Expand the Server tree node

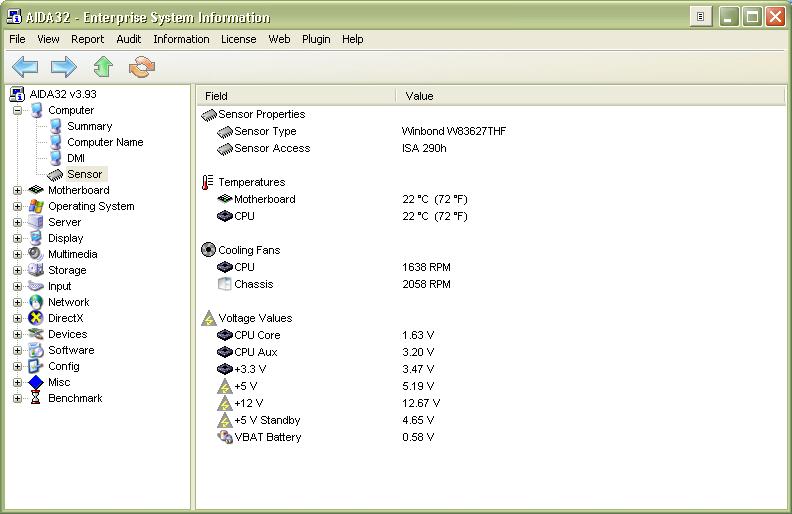click(x=18, y=222)
